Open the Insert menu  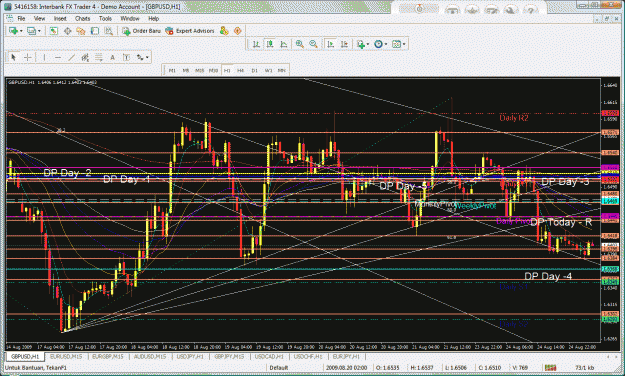tap(60, 18)
